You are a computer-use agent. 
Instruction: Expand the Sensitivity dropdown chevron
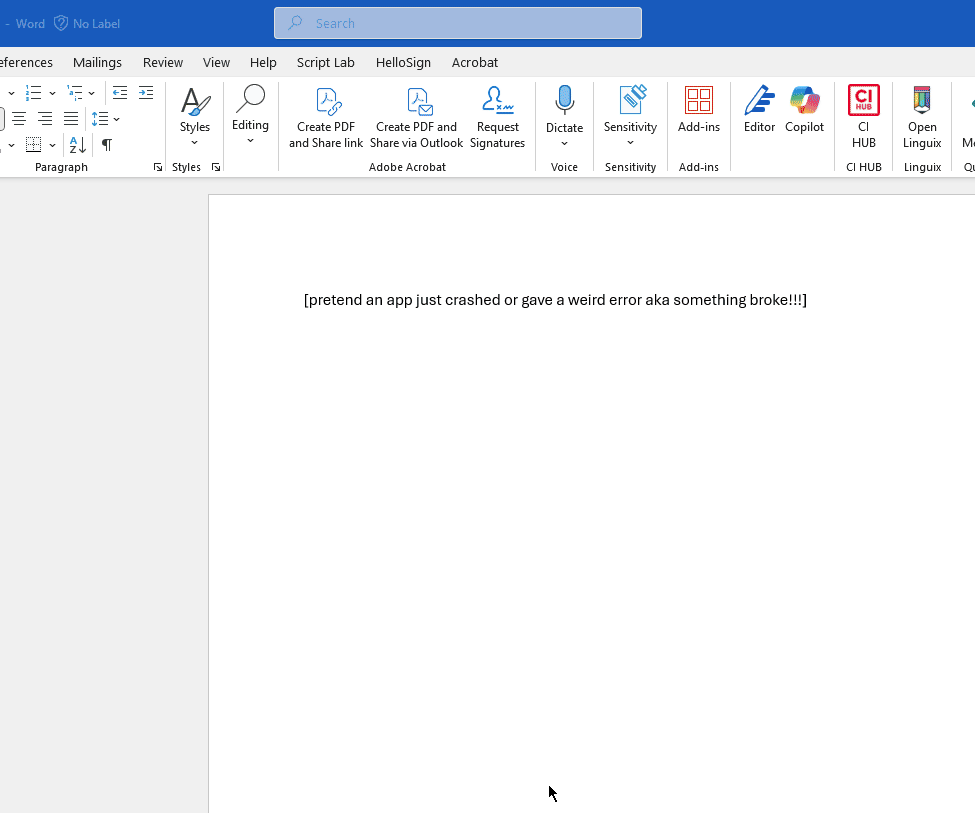point(631,142)
